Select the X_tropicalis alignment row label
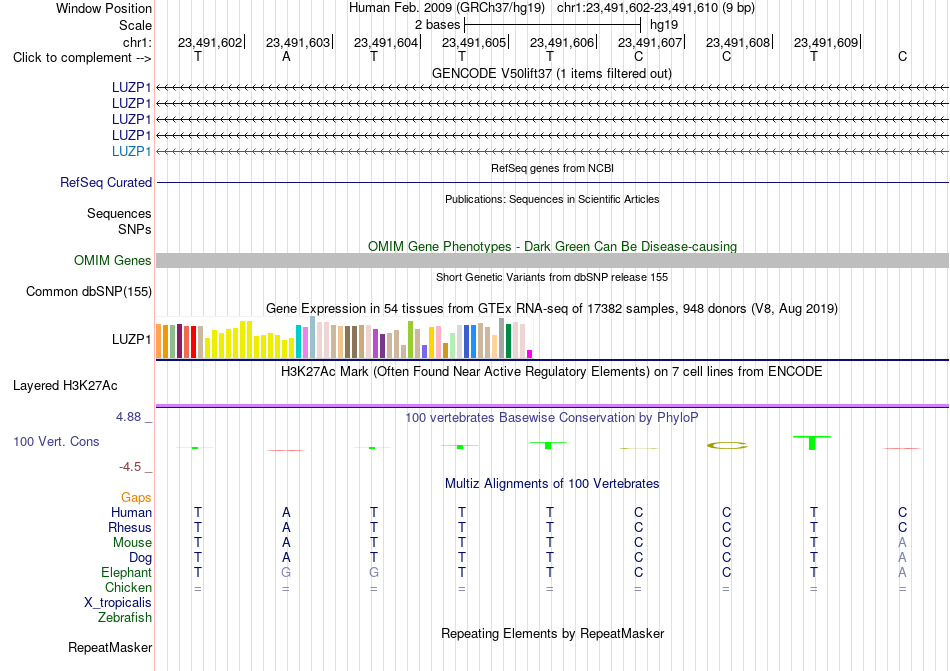 [118, 603]
